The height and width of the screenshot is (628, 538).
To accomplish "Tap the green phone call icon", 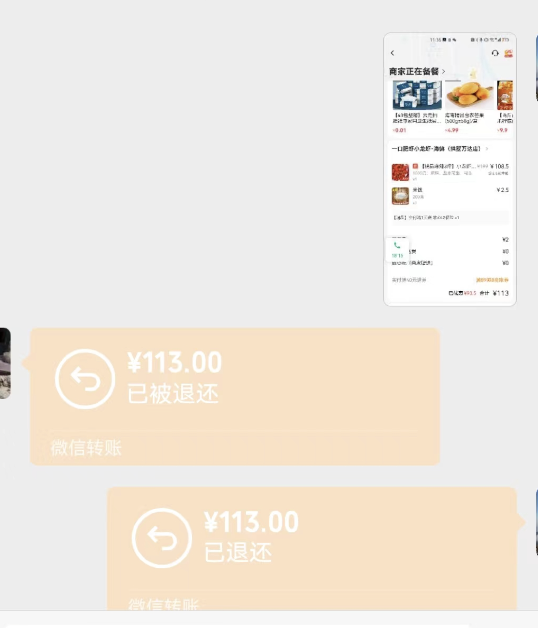I will [x=397, y=245].
